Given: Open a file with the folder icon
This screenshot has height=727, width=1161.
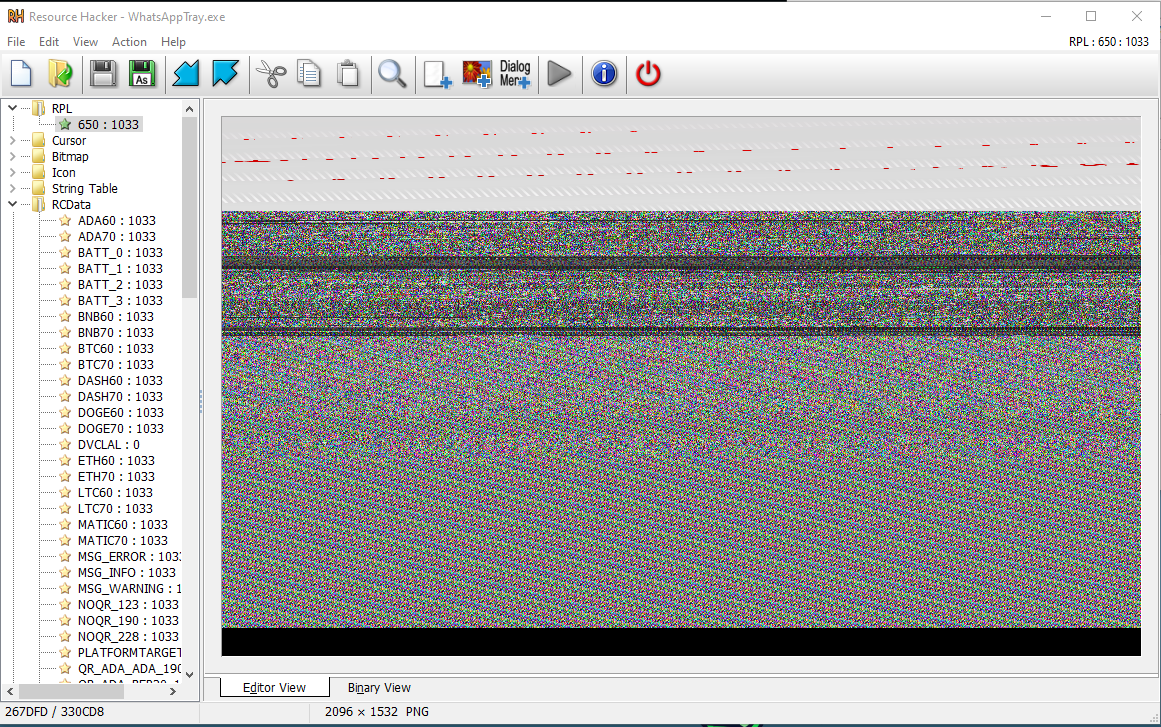Looking at the screenshot, I should pos(60,74).
